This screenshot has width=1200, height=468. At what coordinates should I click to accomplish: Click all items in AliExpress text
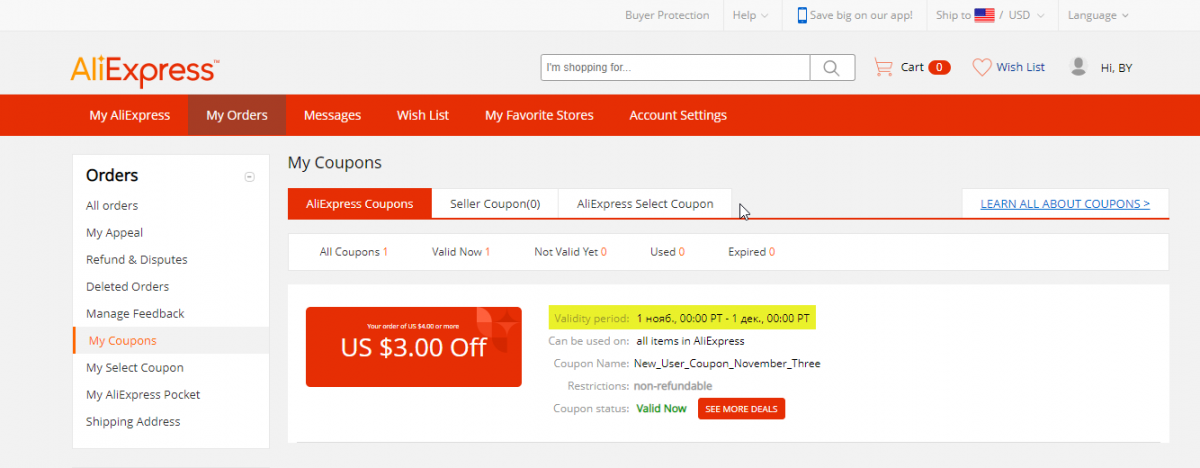690,341
